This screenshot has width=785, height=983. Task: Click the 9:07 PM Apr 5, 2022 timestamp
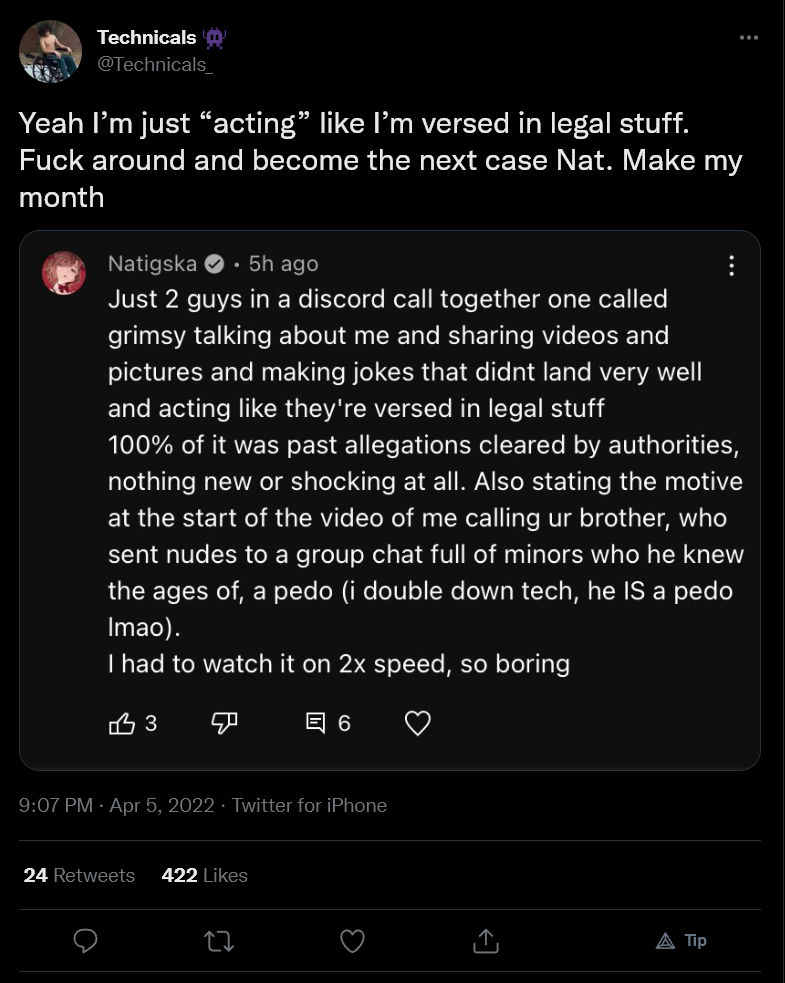(x=117, y=805)
